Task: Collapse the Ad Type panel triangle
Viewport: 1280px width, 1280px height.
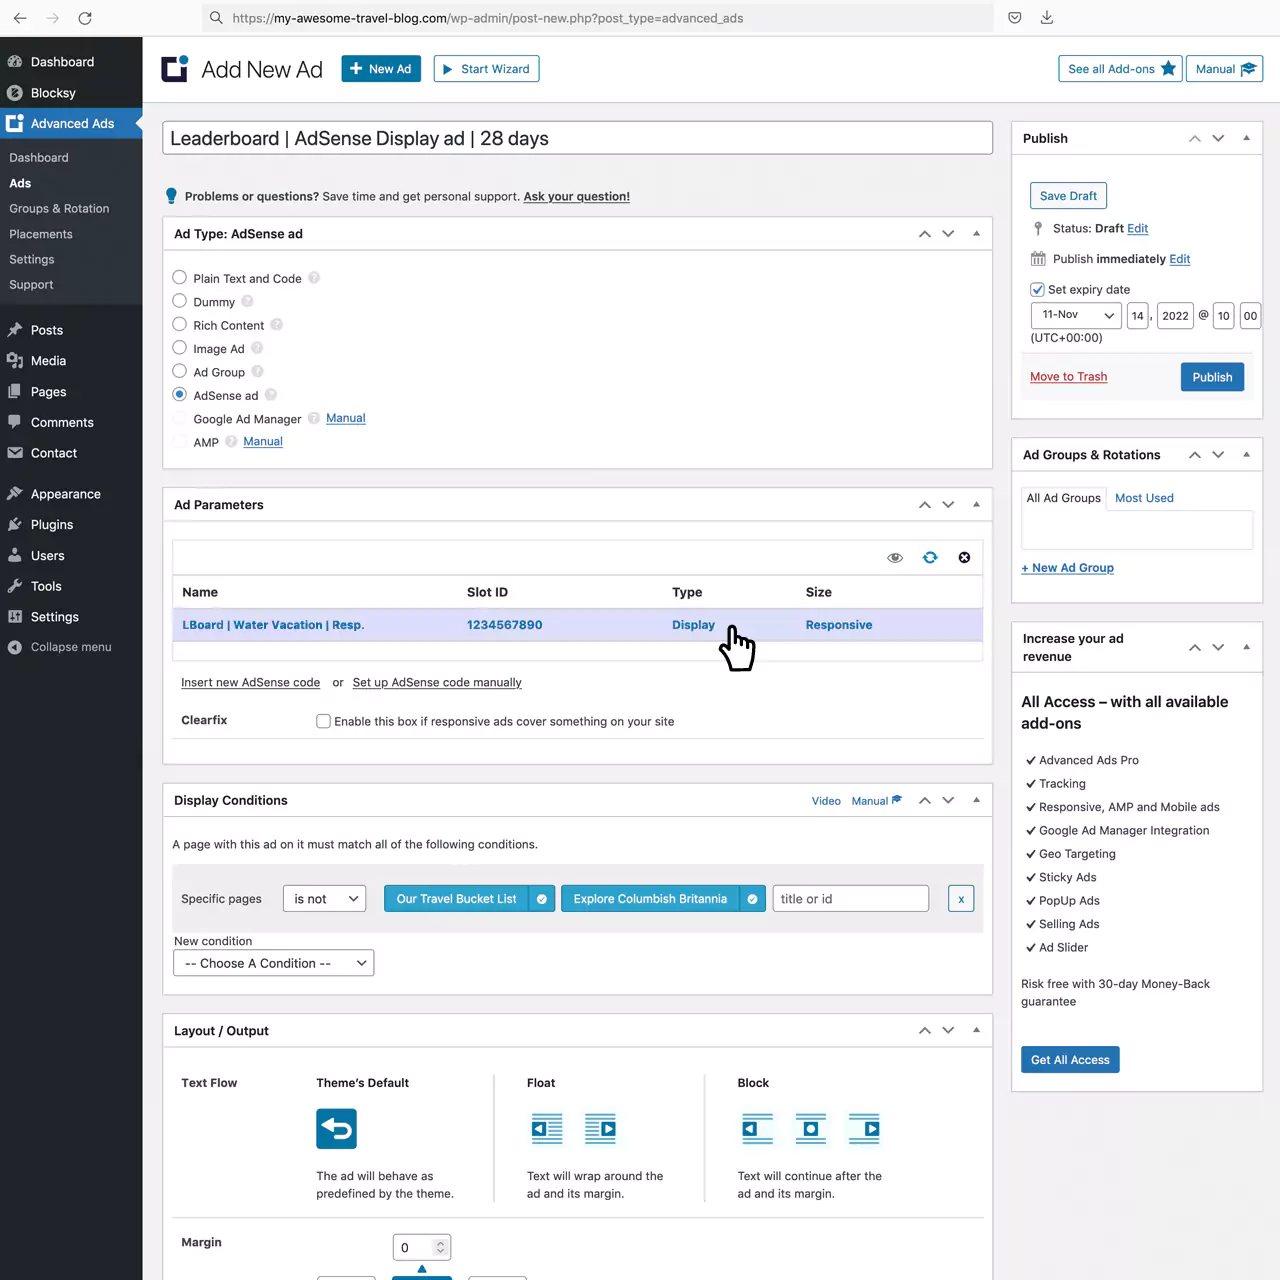Action: click(x=976, y=234)
